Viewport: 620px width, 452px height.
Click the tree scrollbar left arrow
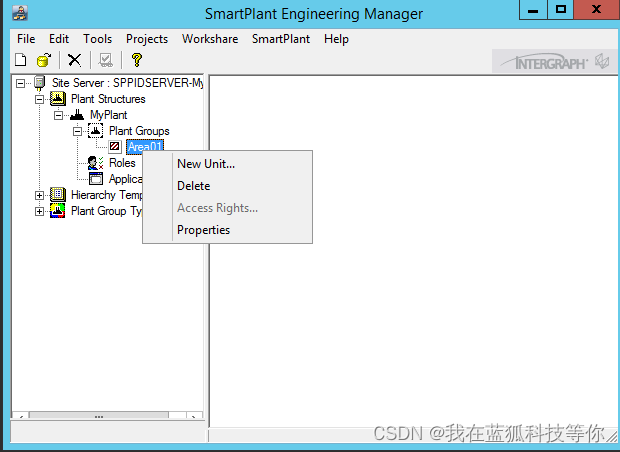(x=21, y=416)
